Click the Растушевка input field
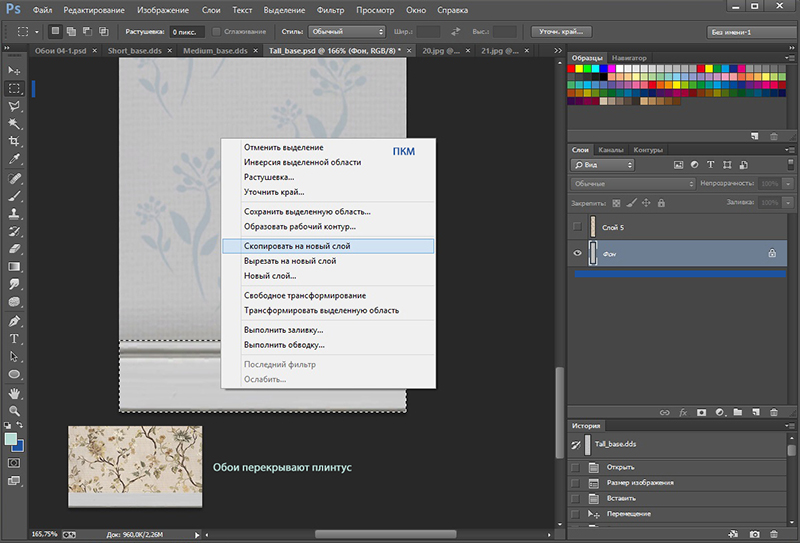 pos(187,32)
